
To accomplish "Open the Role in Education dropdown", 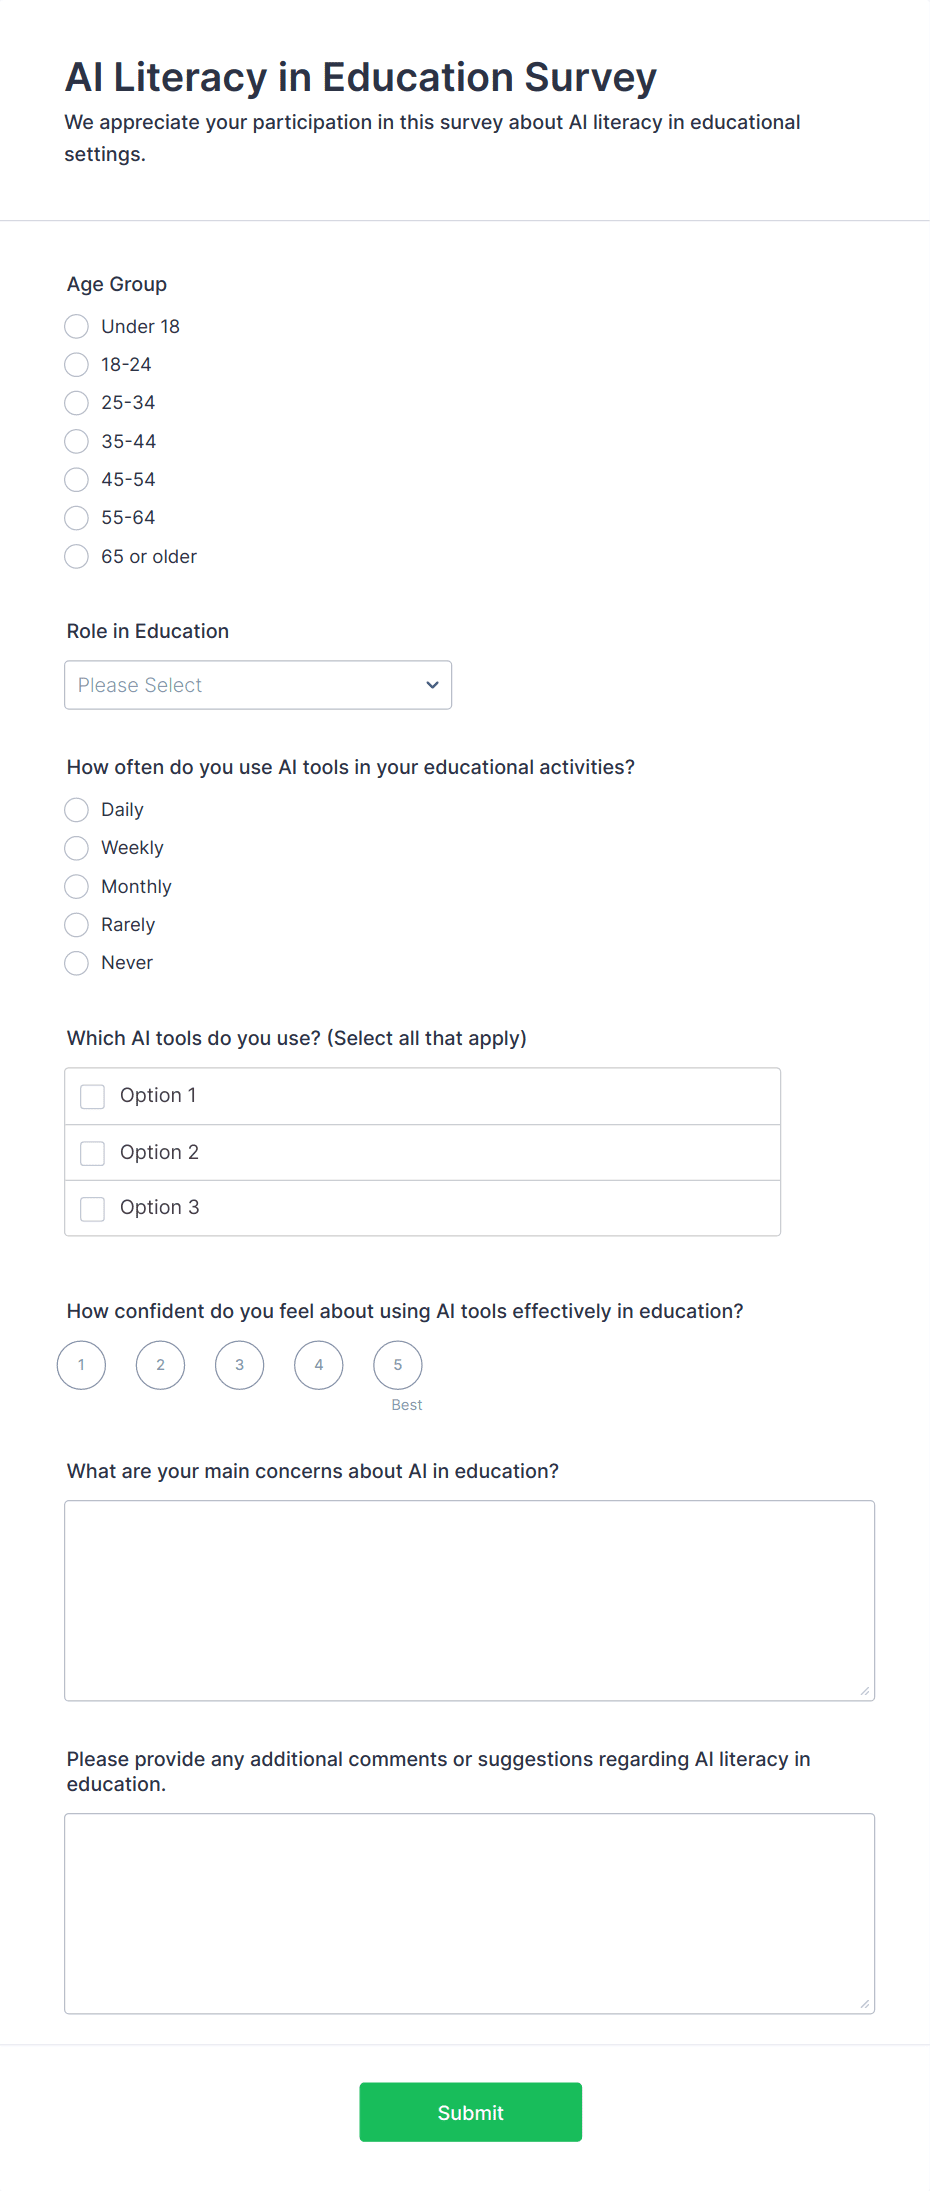I will 257,685.
